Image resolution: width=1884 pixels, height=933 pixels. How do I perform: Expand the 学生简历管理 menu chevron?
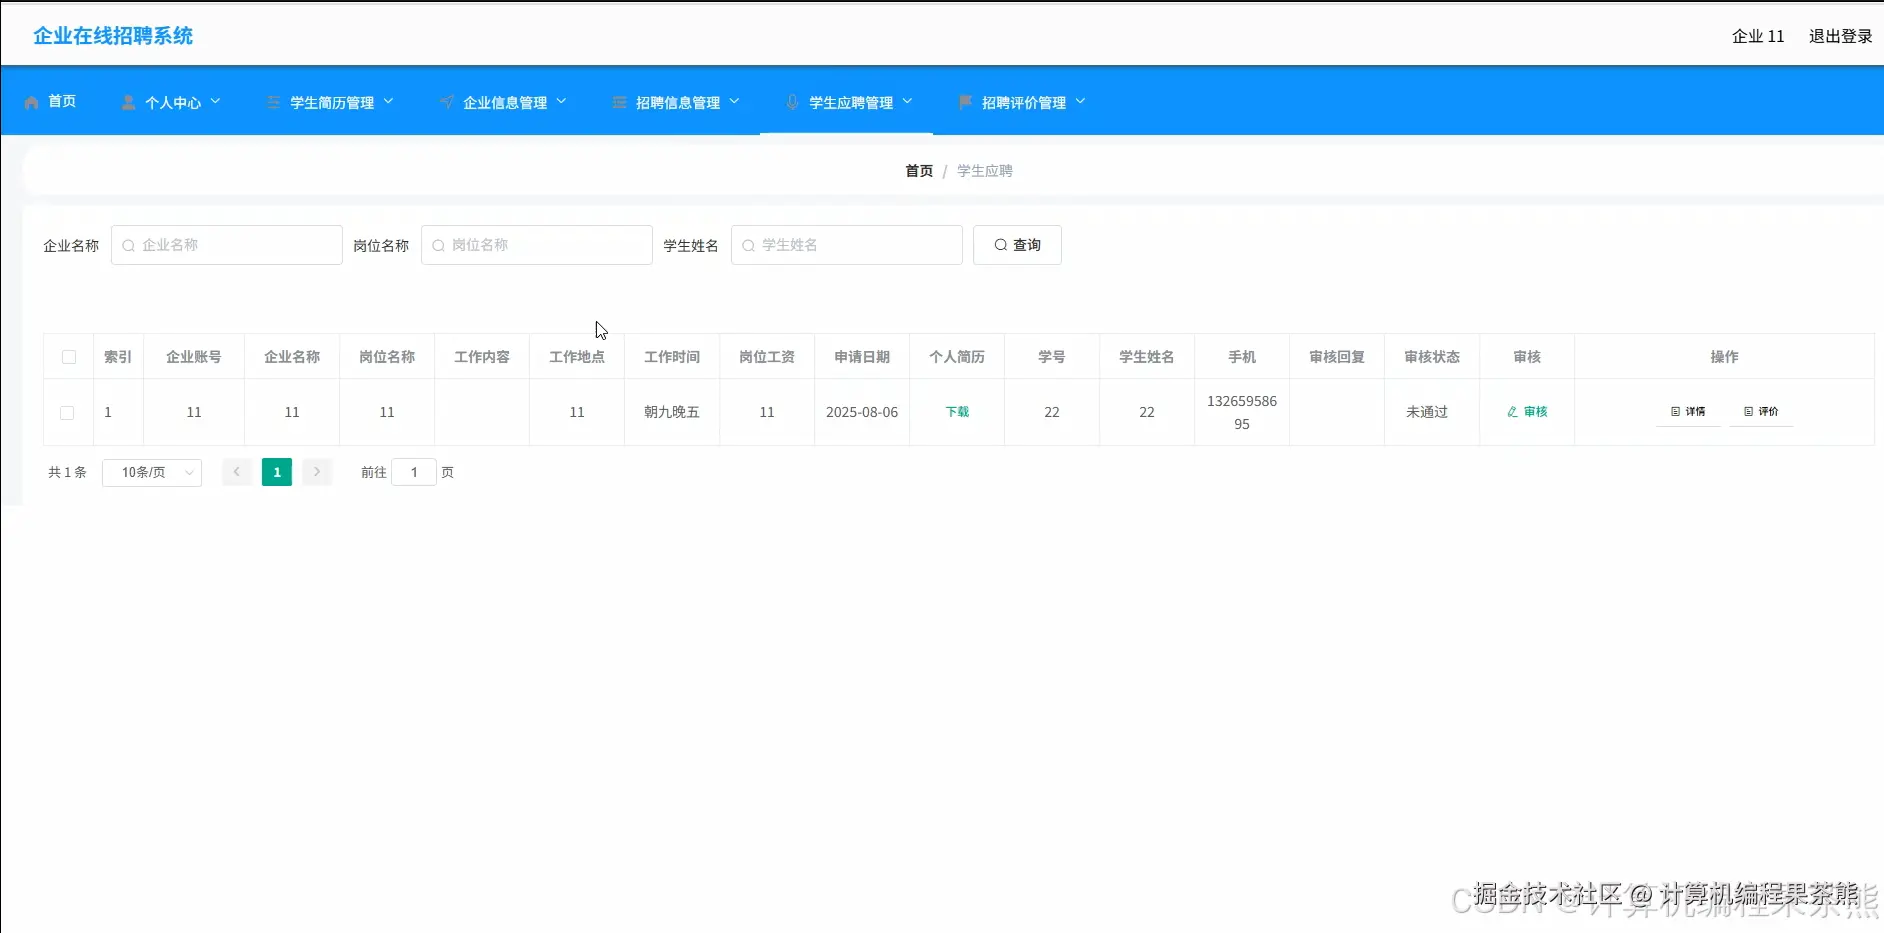(388, 101)
